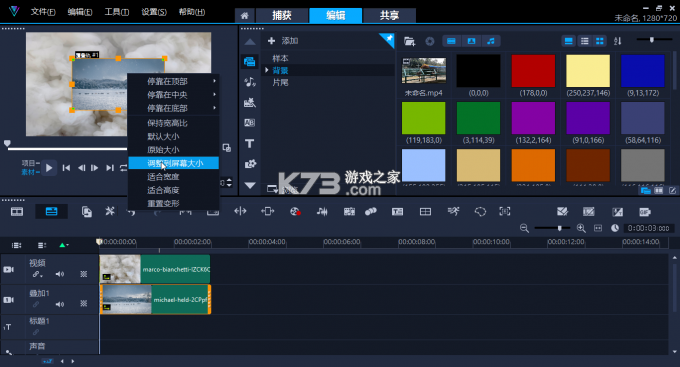Screen dimensions: 680x367
Task: Switch to timeline view
Action: point(51,212)
